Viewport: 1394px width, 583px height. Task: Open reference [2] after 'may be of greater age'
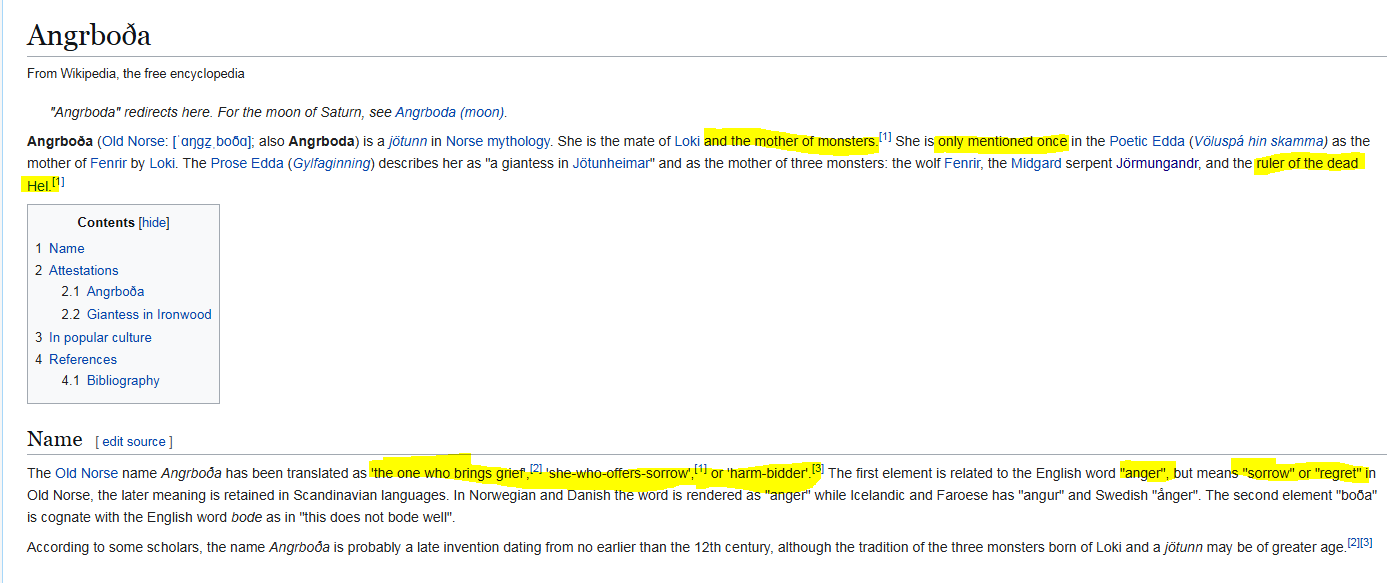(x=1353, y=543)
